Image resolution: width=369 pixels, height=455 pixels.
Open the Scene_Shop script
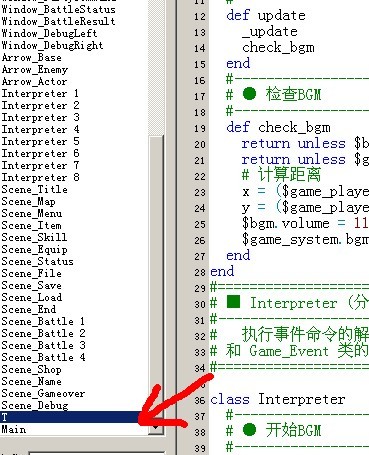[31, 369]
